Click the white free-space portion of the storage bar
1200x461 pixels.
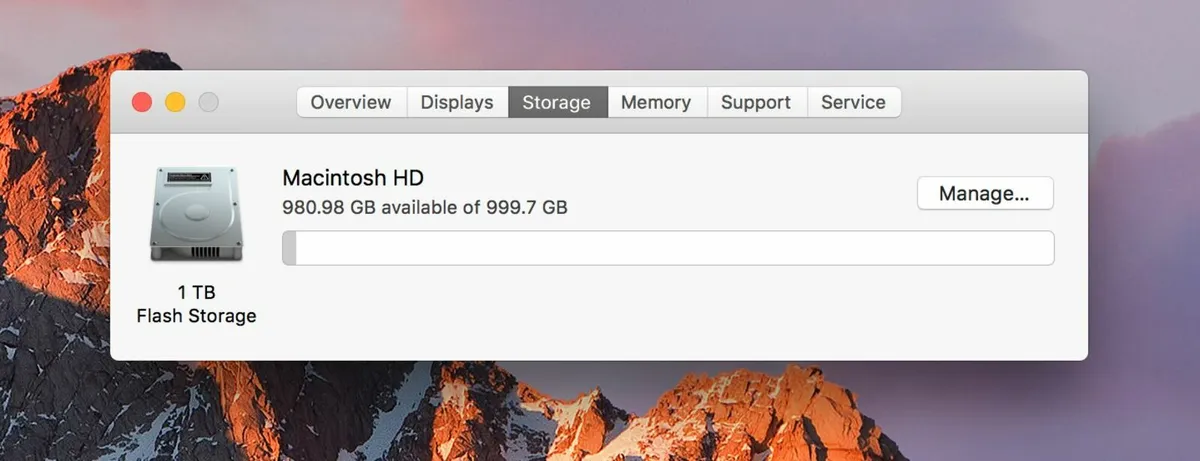pyautogui.click(x=670, y=248)
